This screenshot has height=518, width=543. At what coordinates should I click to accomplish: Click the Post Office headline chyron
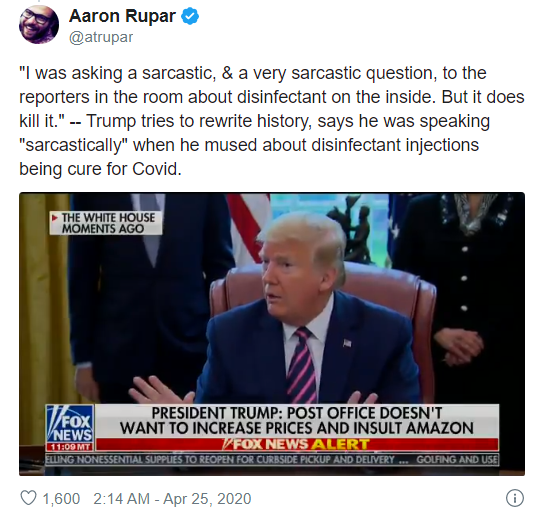coord(297,421)
